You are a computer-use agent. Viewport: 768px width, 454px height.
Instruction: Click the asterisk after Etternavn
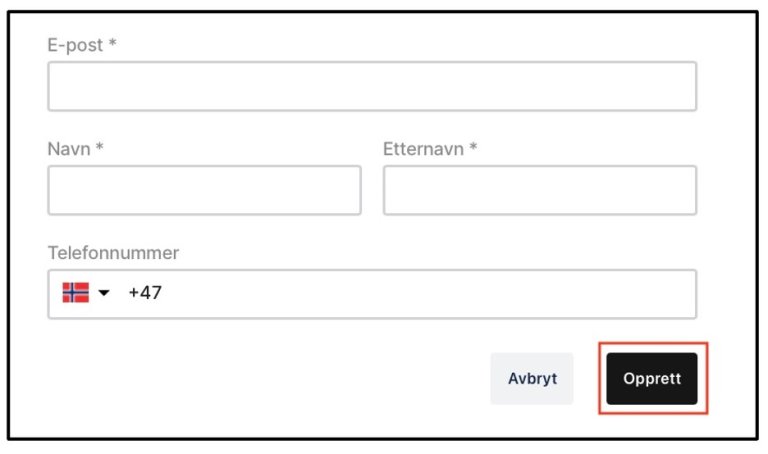point(473,149)
